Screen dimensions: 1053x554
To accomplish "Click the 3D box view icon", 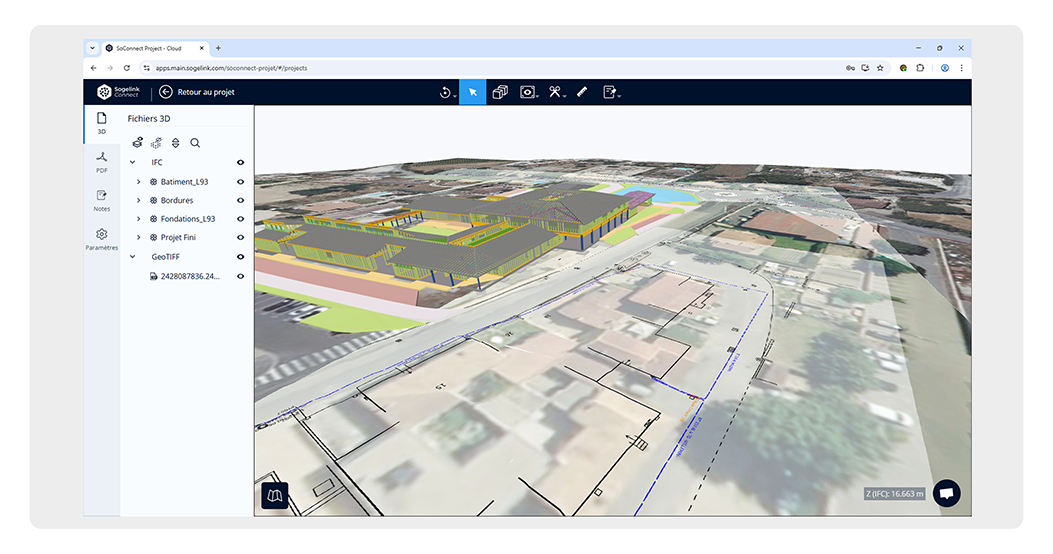I will (x=500, y=92).
